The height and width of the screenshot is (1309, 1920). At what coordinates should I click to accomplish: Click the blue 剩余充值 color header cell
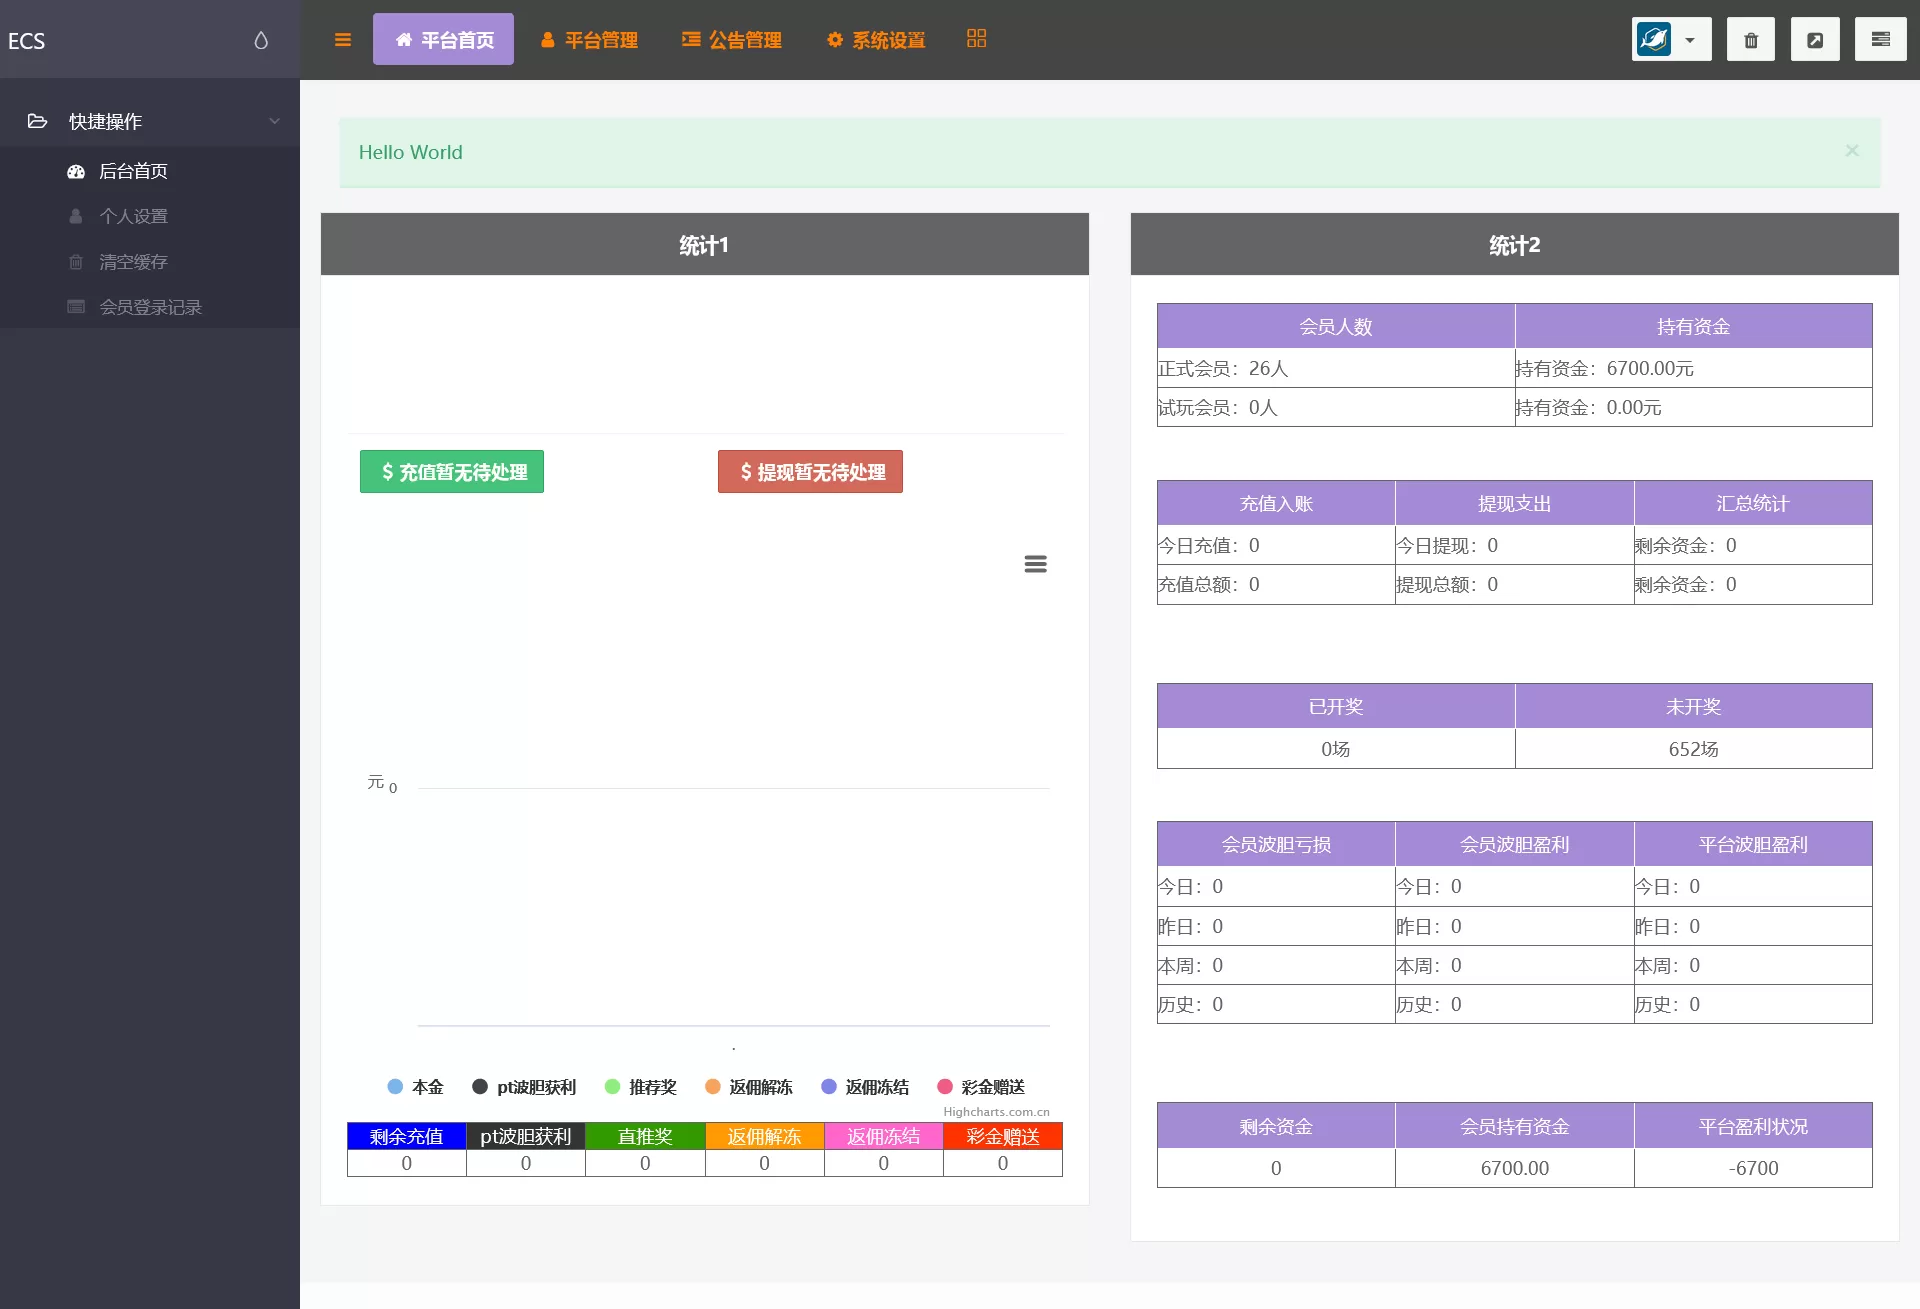click(406, 1136)
